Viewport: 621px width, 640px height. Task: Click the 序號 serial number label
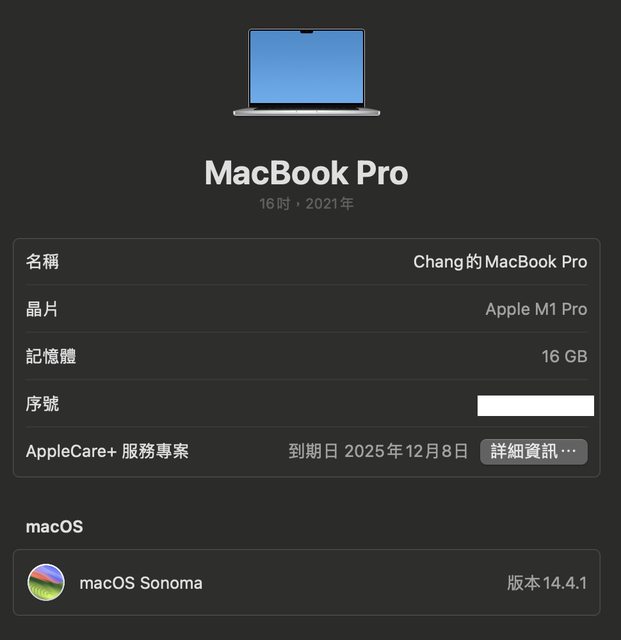(x=42, y=404)
